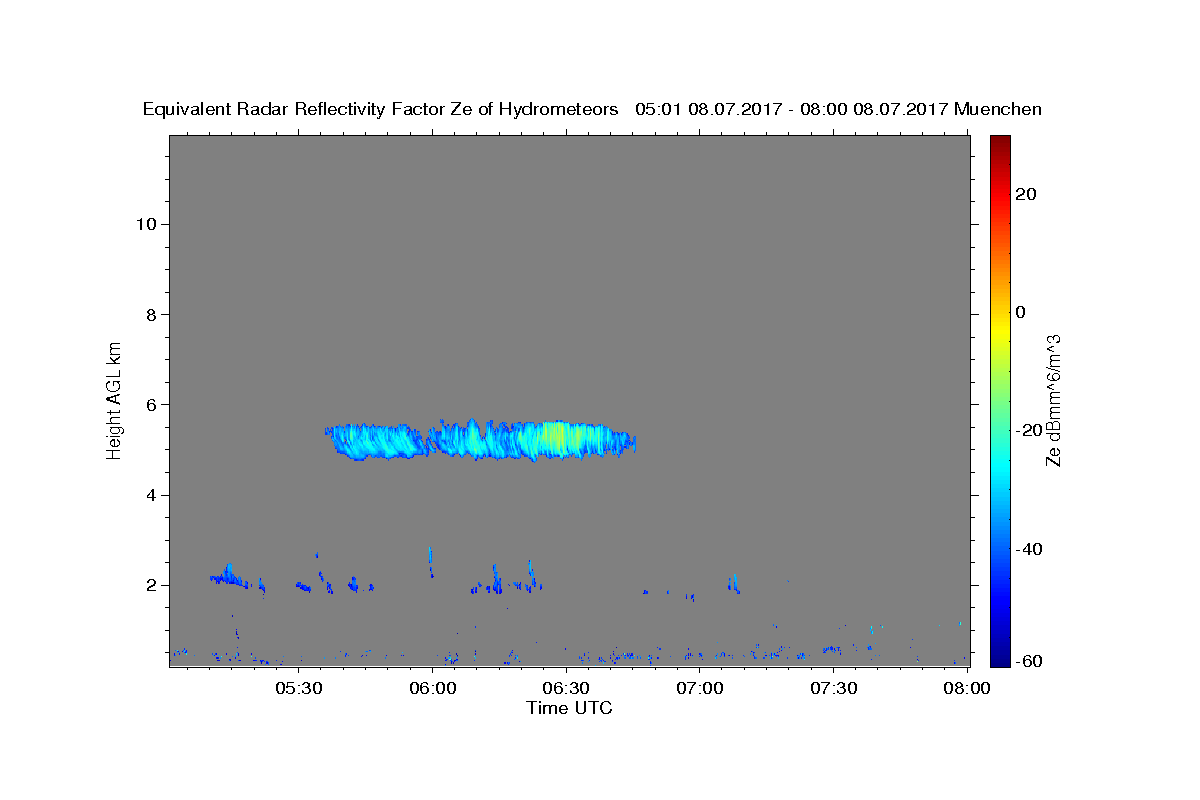1200x800 pixels.
Task: Click the 07:00 time tick label
Action: click(x=700, y=689)
